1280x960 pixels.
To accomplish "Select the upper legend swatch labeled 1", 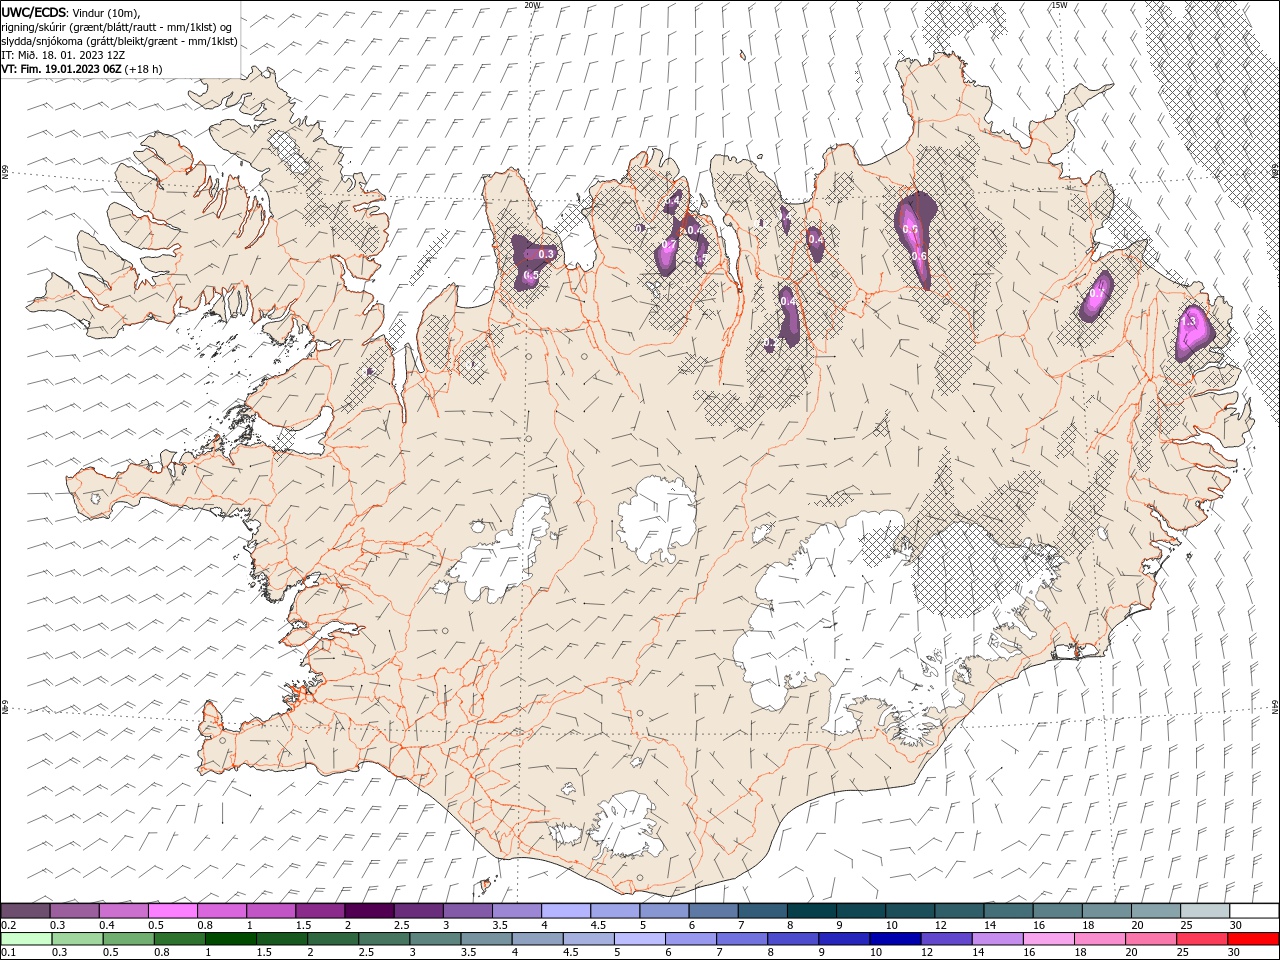I will pyautogui.click(x=270, y=910).
